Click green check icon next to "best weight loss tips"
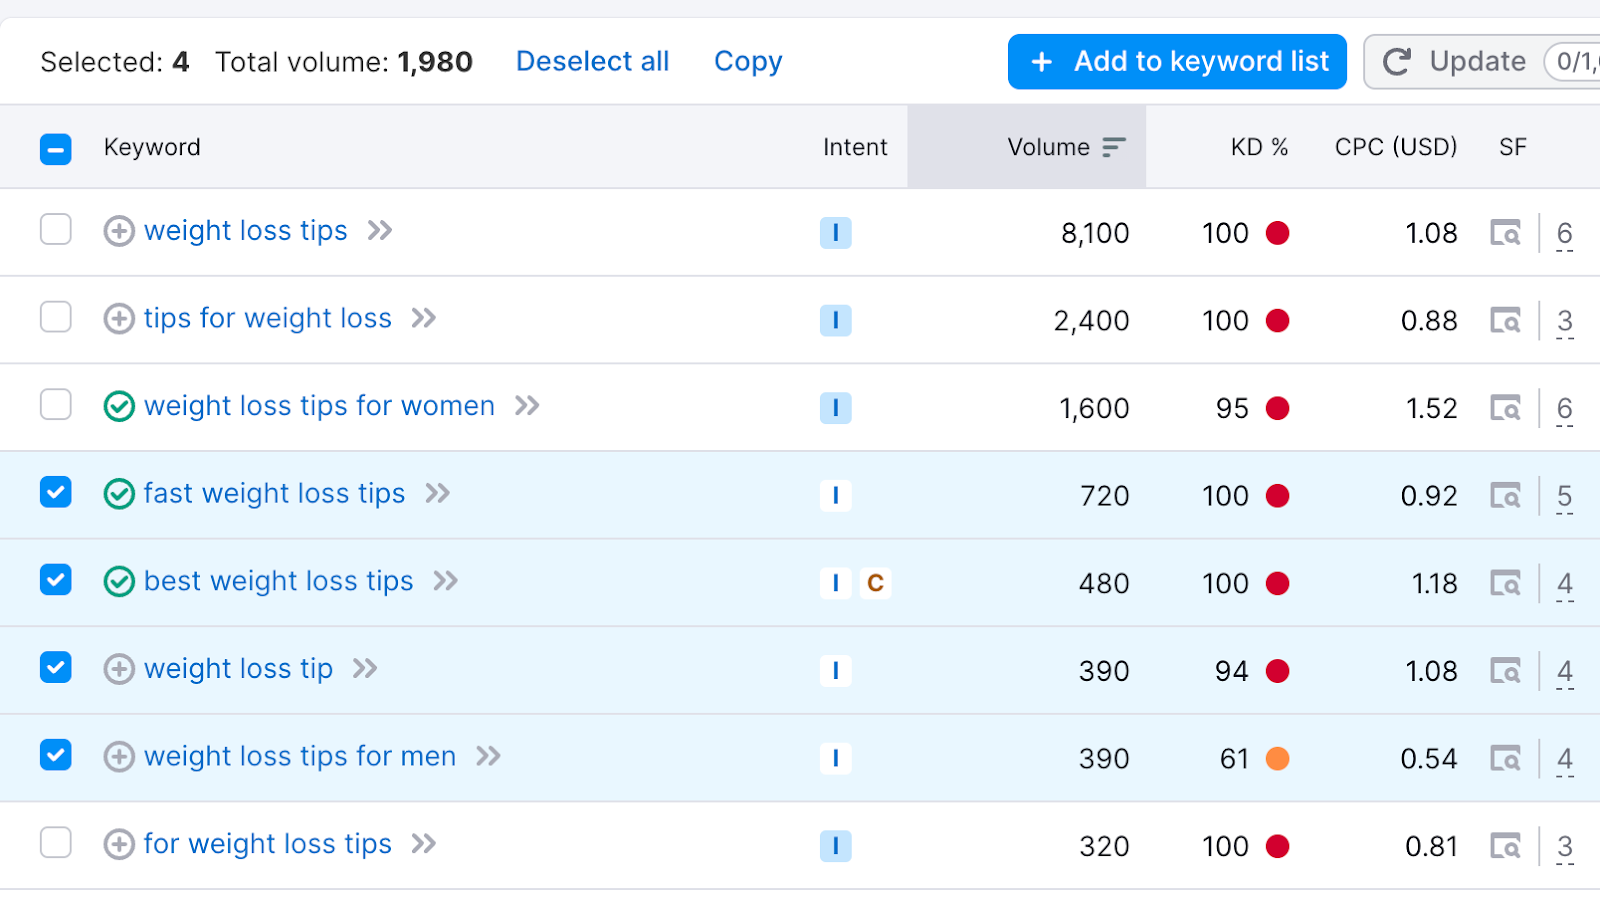The height and width of the screenshot is (900, 1600). point(118,581)
